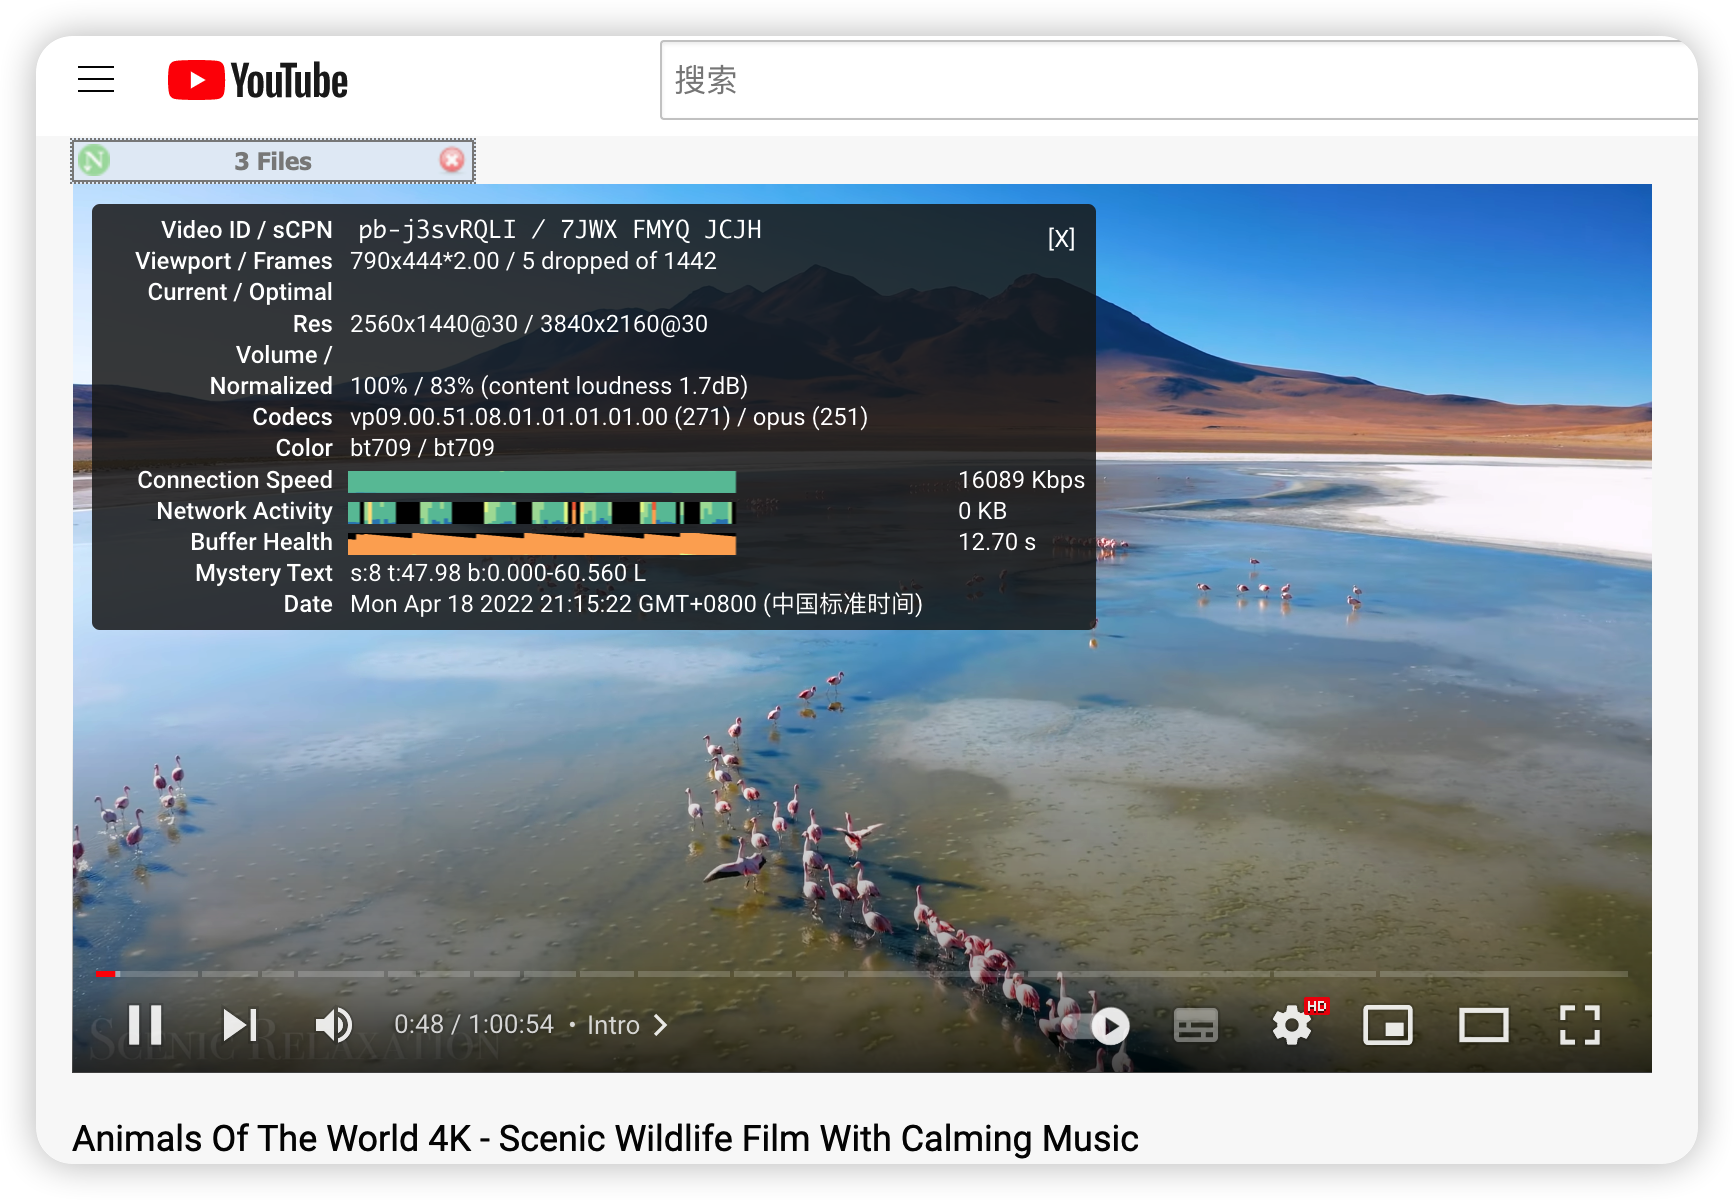The height and width of the screenshot is (1200, 1734).
Task: Pause the video playback
Action: [145, 1025]
